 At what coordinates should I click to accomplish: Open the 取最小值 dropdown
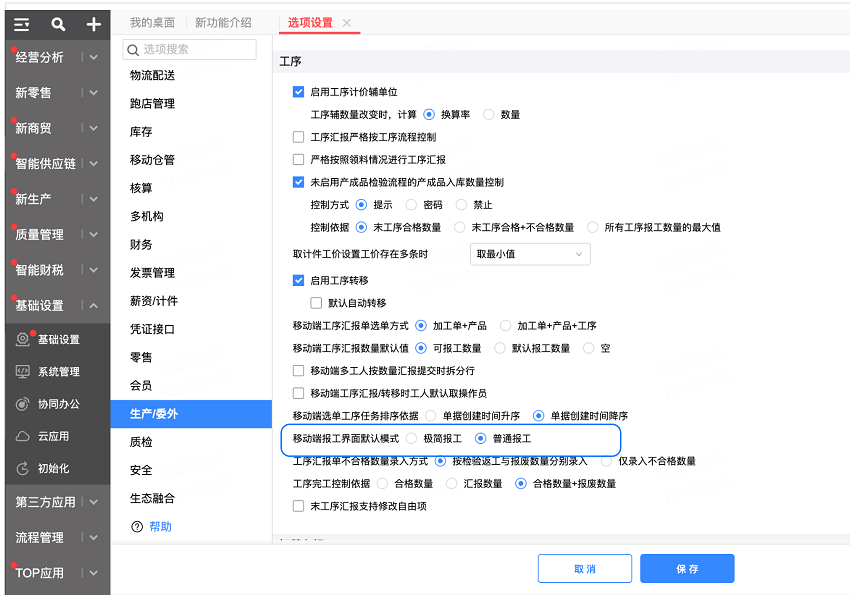tap(530, 254)
